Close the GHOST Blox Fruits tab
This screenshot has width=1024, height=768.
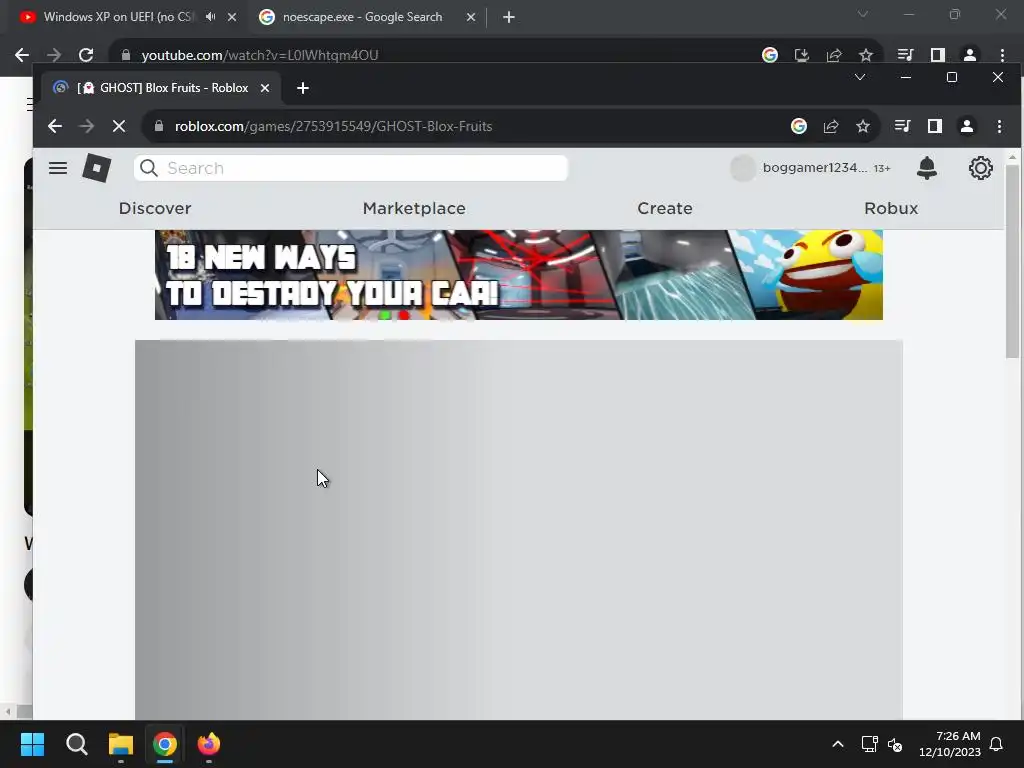click(264, 88)
